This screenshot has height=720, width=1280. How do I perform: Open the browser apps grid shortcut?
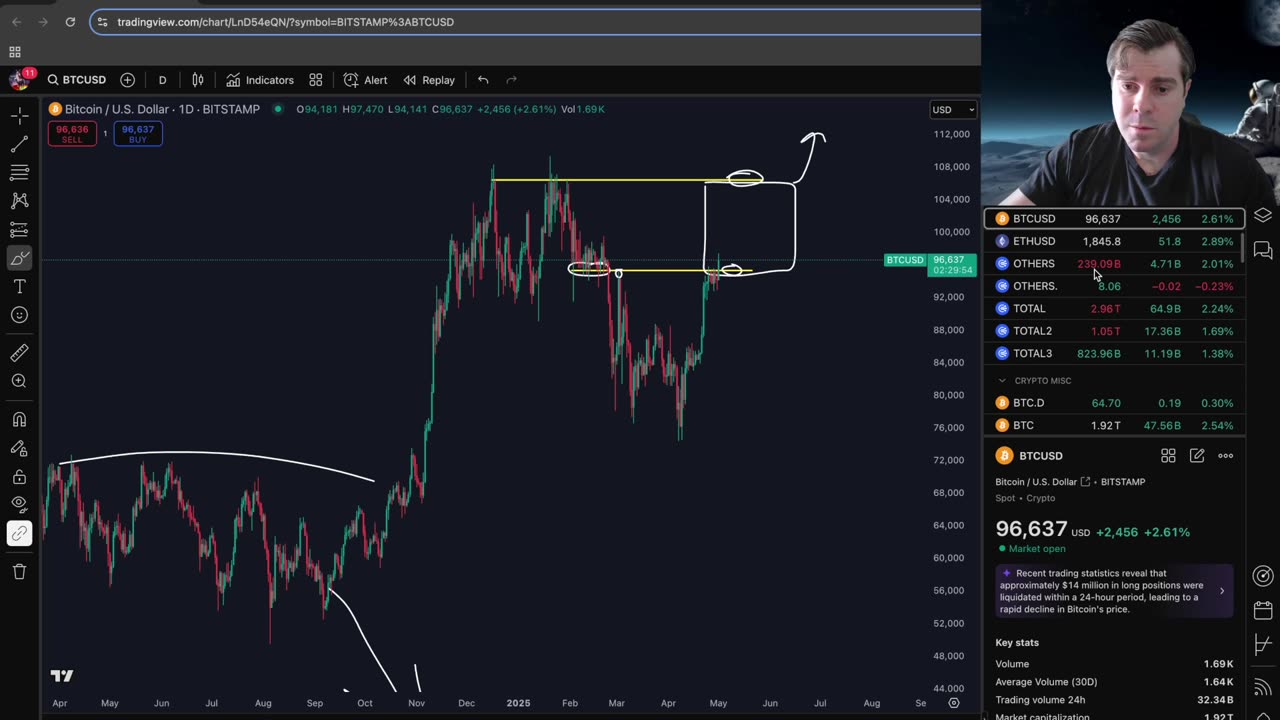(x=15, y=52)
